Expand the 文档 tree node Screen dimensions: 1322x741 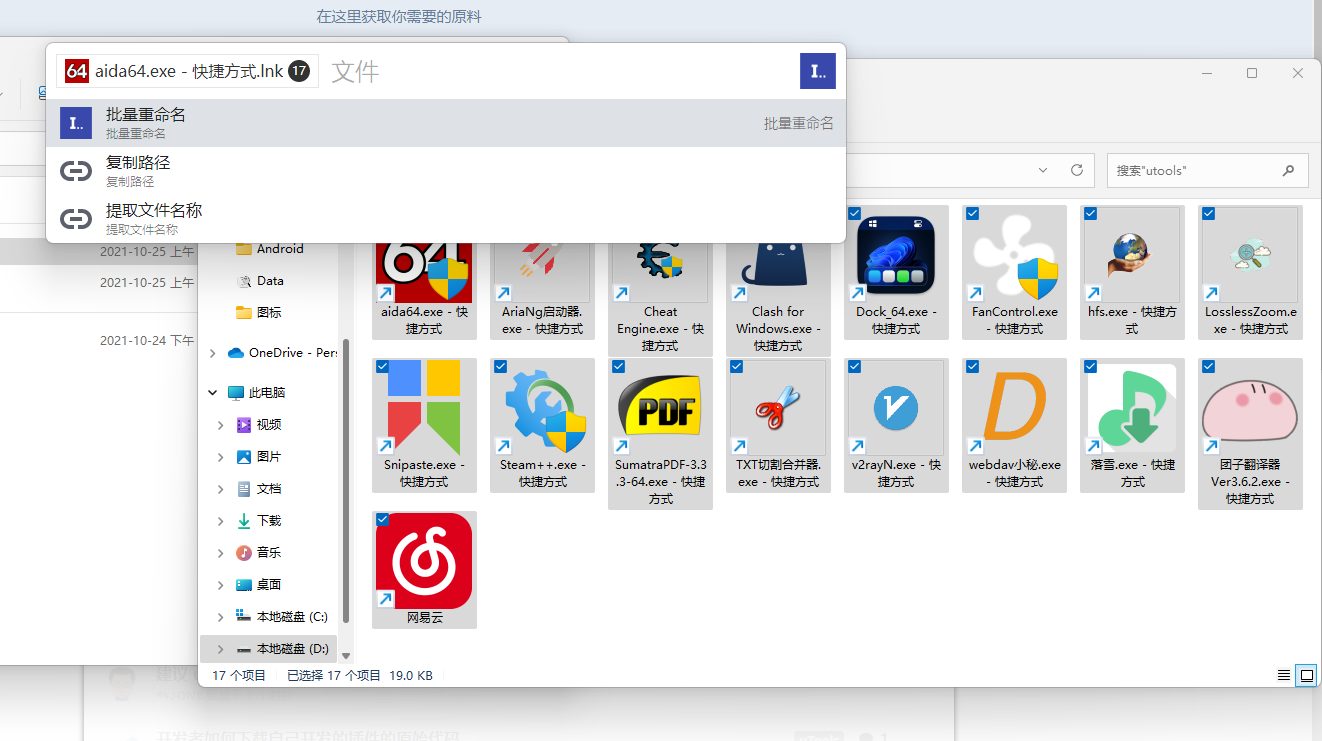coord(221,489)
